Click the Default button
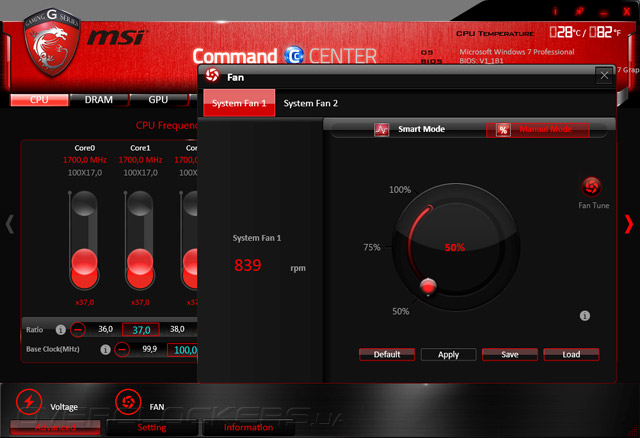Image resolution: width=640 pixels, height=438 pixels. (x=387, y=354)
